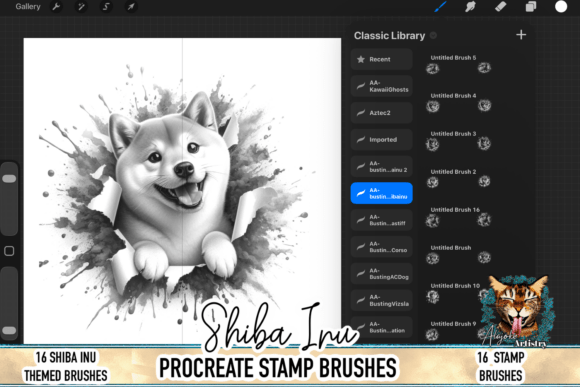Select the AA-Bustin...ation brush set
Image resolution: width=580 pixels, height=387 pixels.
pos(381,327)
